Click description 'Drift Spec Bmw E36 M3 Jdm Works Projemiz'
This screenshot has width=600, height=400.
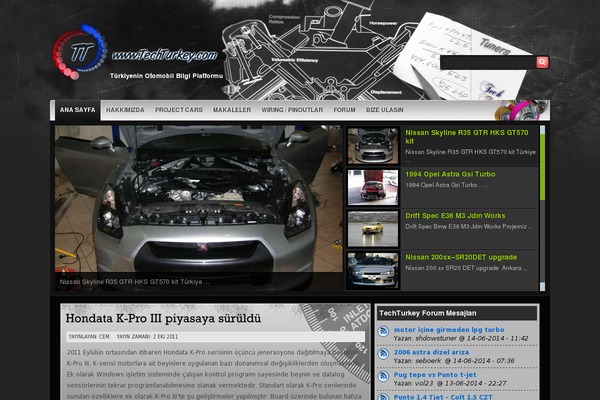coord(468,227)
